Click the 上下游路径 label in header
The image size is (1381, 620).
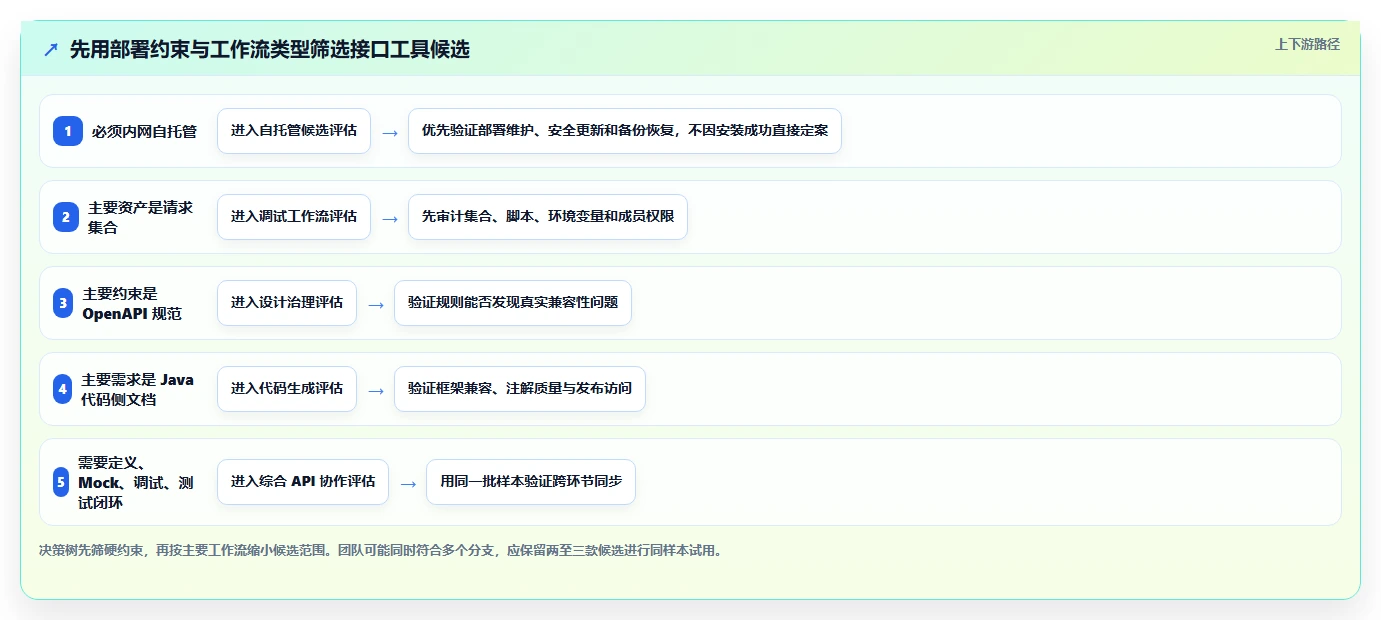pyautogui.click(x=1307, y=44)
